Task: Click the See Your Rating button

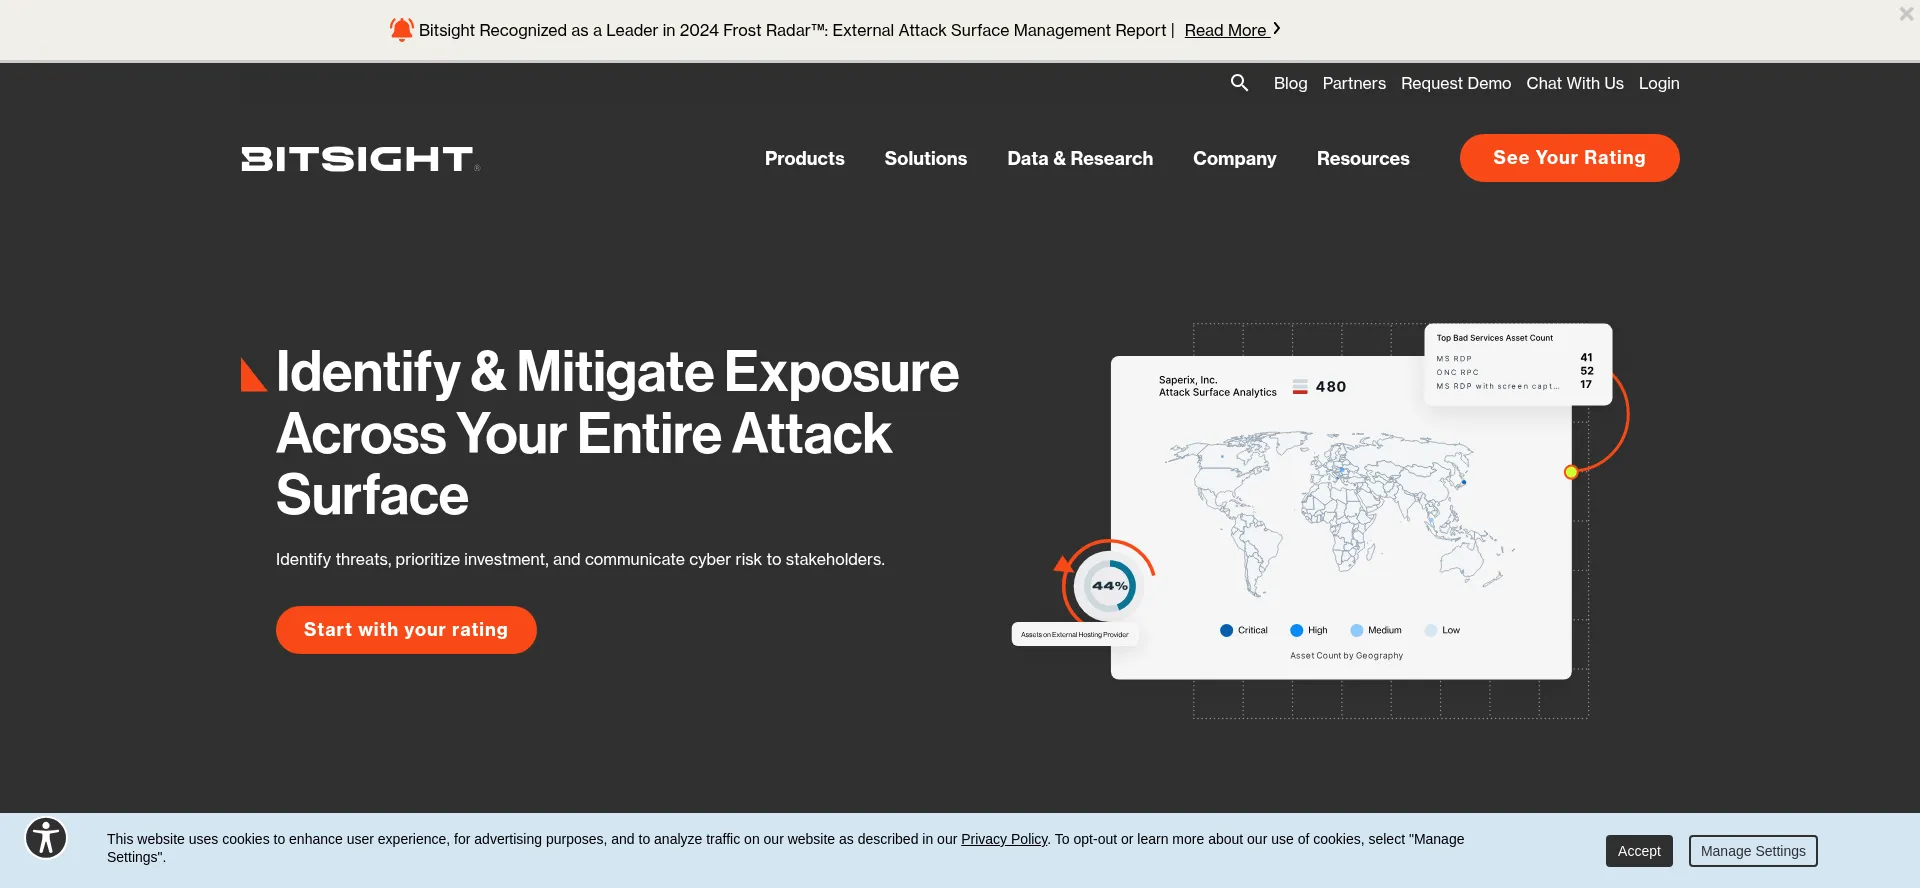Action: (x=1569, y=158)
